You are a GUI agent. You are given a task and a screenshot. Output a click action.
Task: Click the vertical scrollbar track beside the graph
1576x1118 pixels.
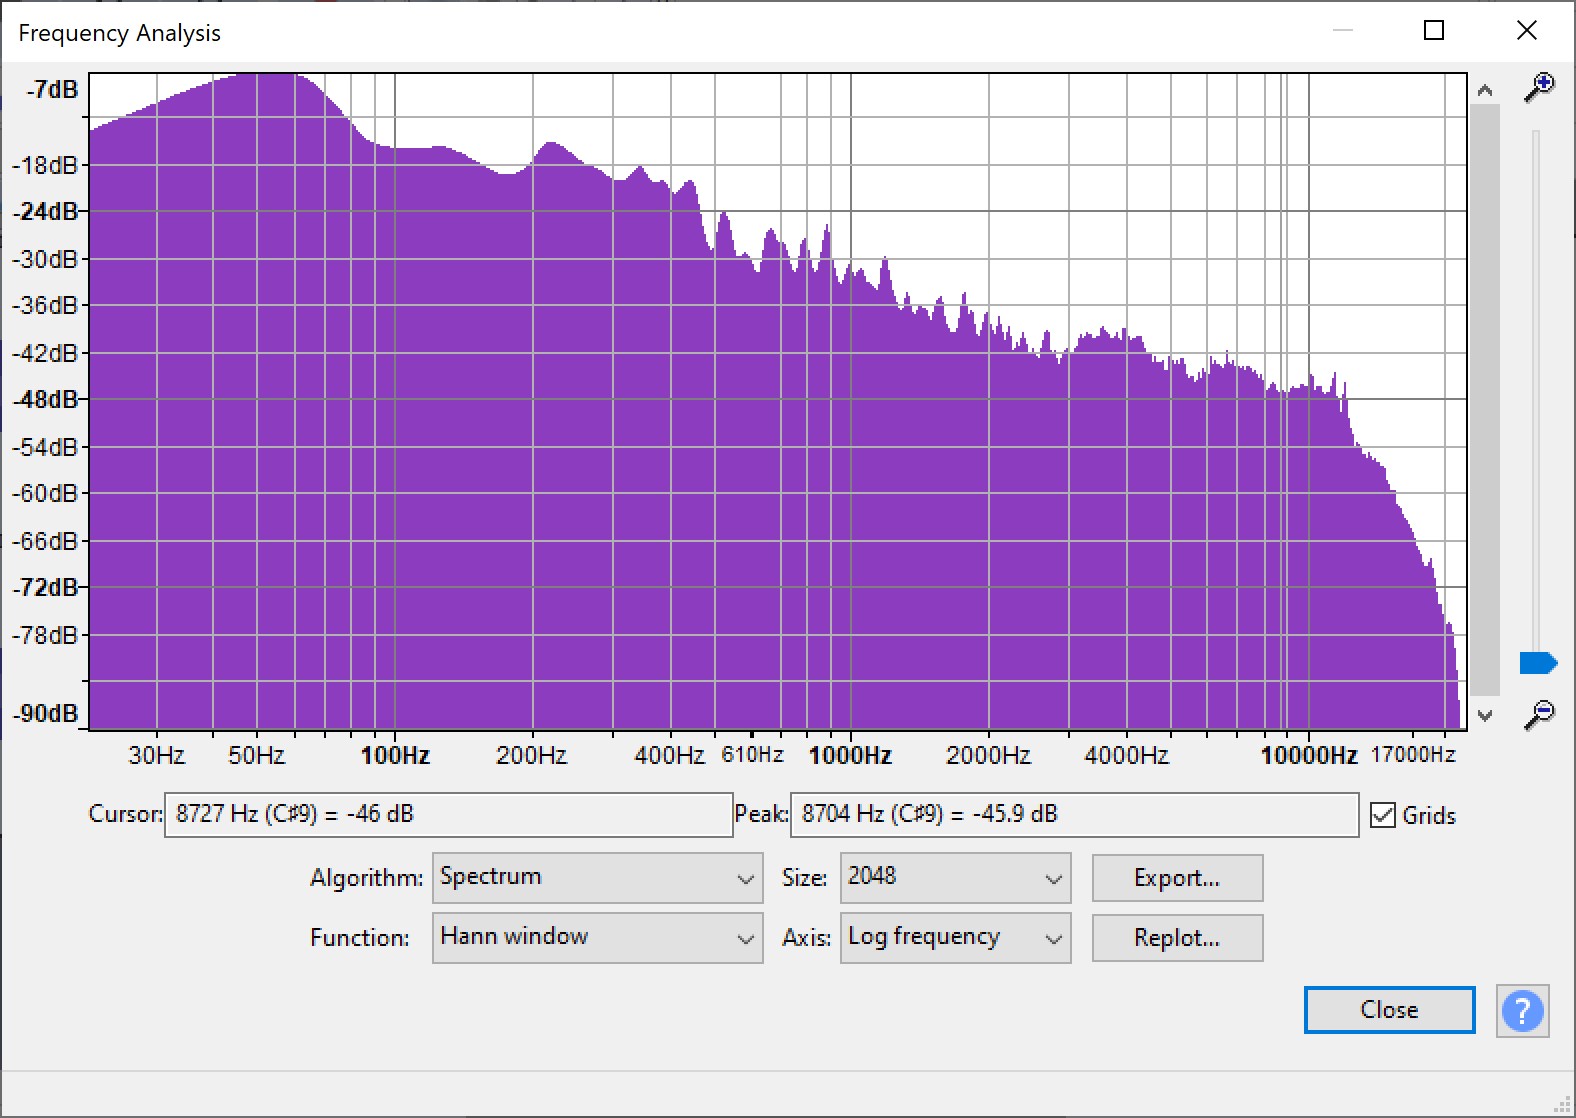pos(1485,400)
